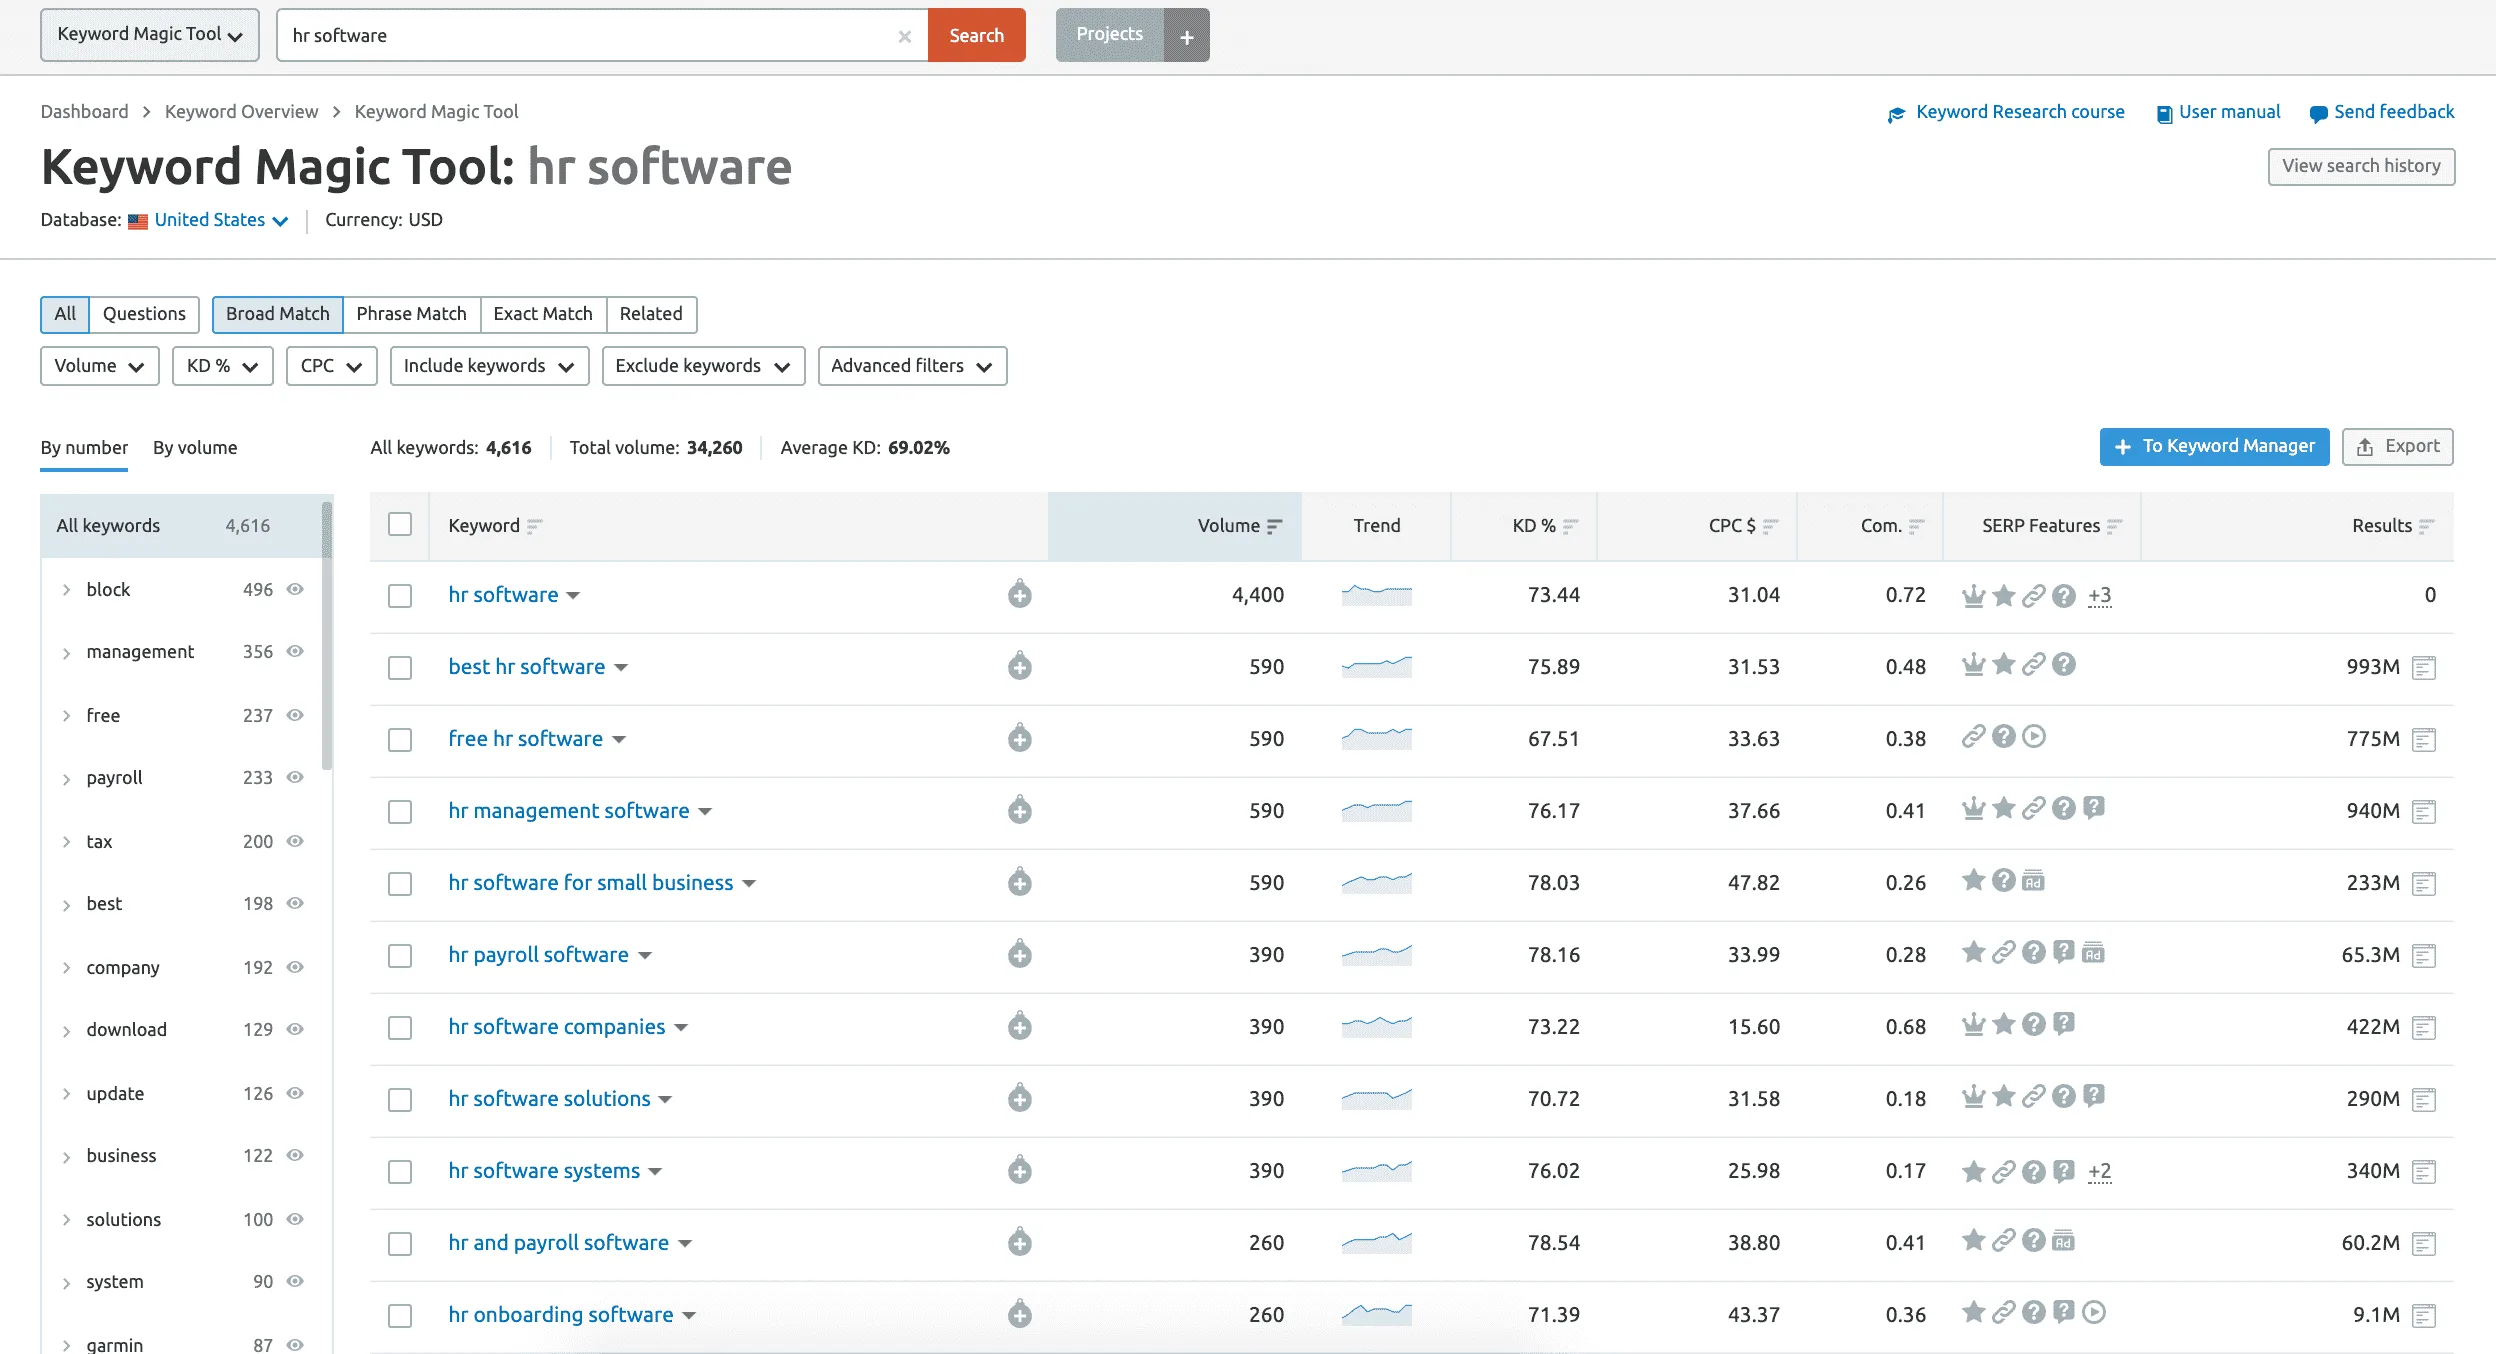Sort by Com. column sort icon
Screen dimensions: 2496x1354
point(1916,526)
